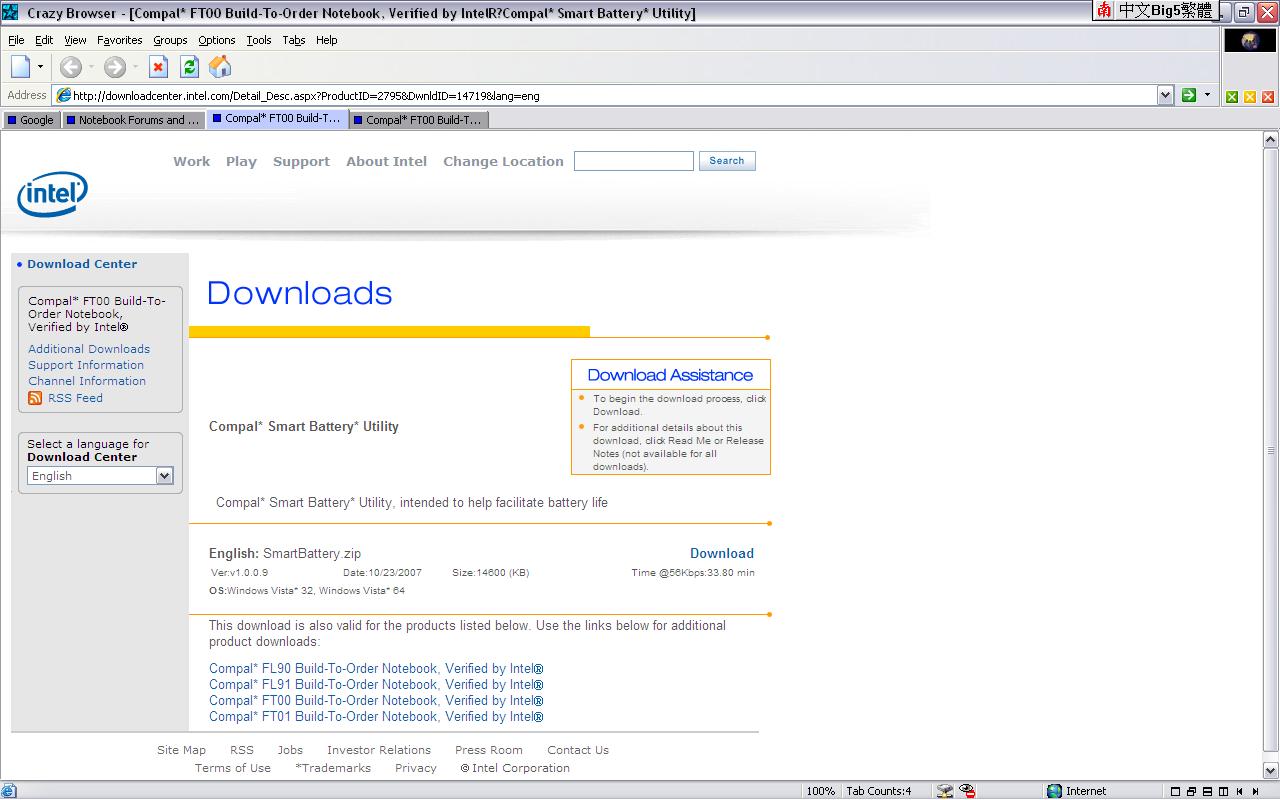Click the 100% zoom status bar text

(x=820, y=791)
